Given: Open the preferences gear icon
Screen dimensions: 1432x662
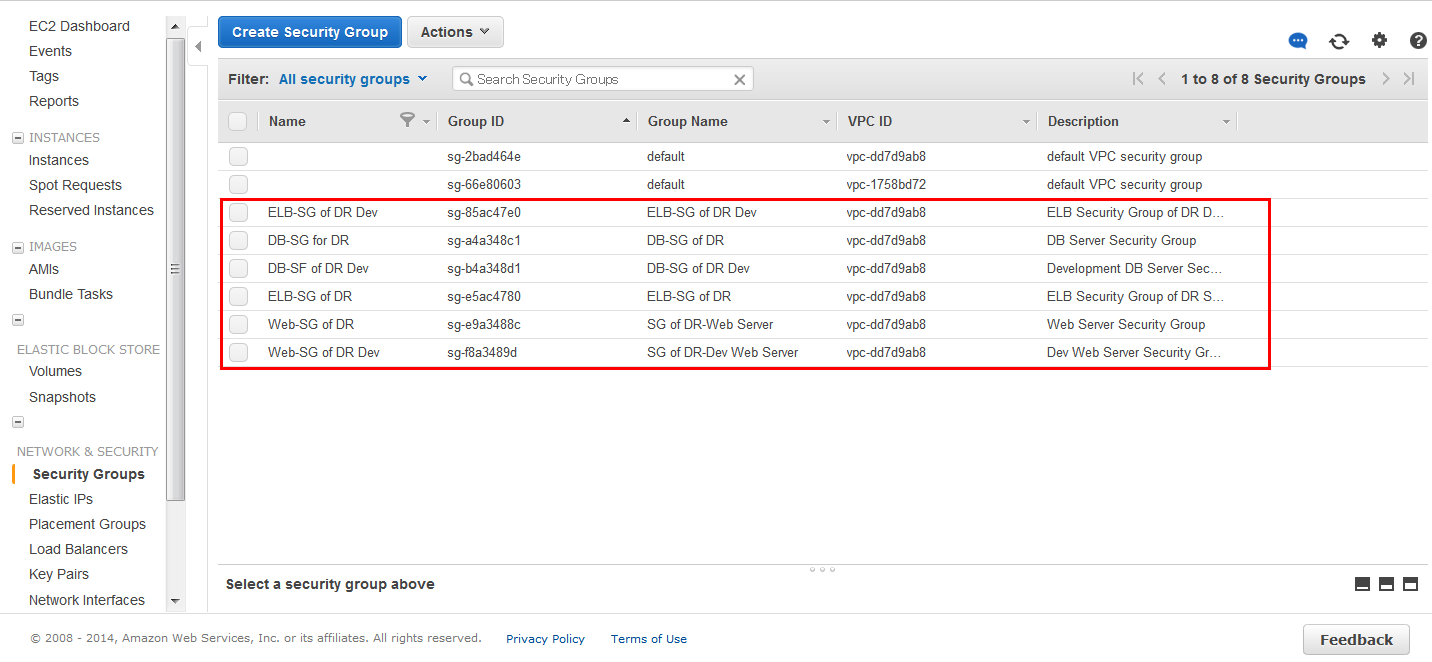Looking at the screenshot, I should (x=1381, y=40).
